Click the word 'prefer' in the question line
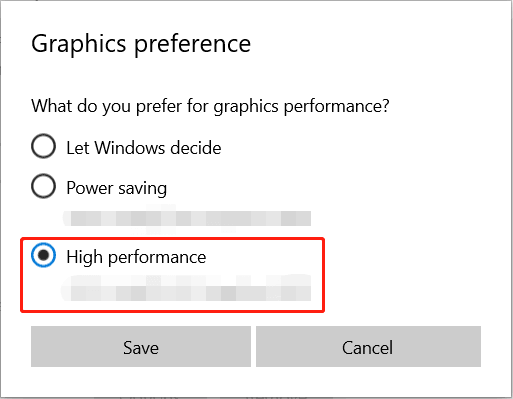 (159, 107)
